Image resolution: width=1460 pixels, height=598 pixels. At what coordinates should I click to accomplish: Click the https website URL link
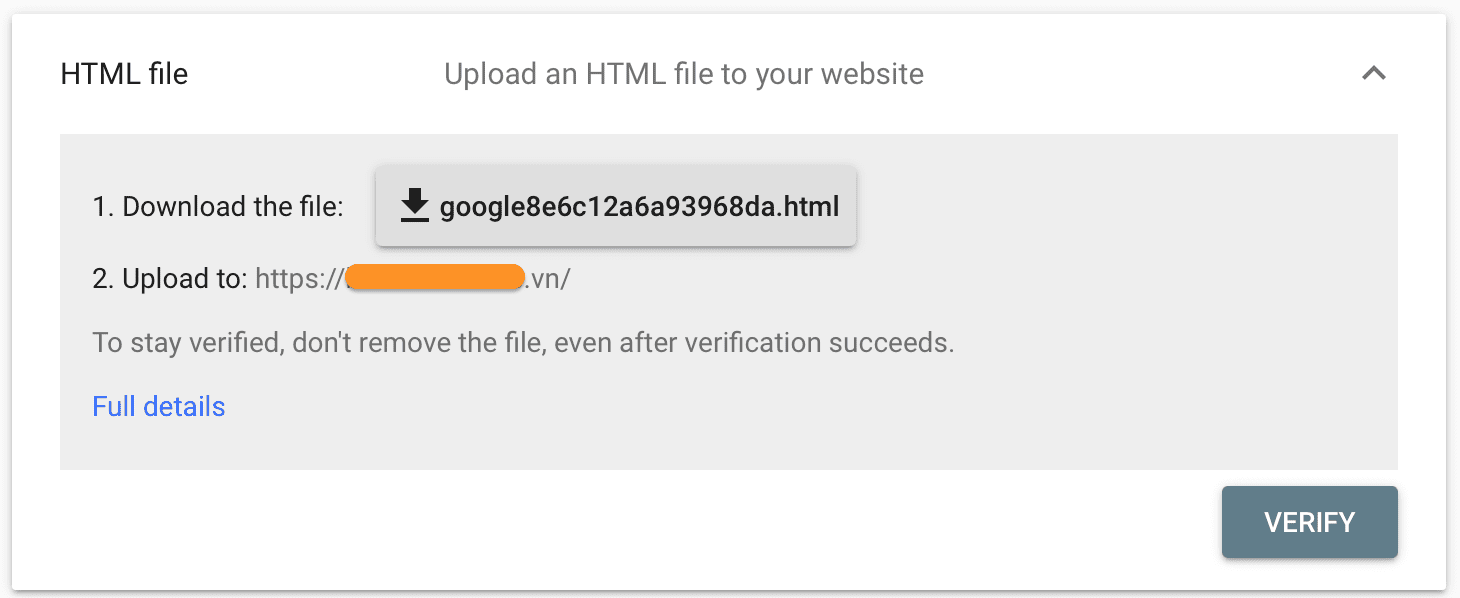(413, 278)
